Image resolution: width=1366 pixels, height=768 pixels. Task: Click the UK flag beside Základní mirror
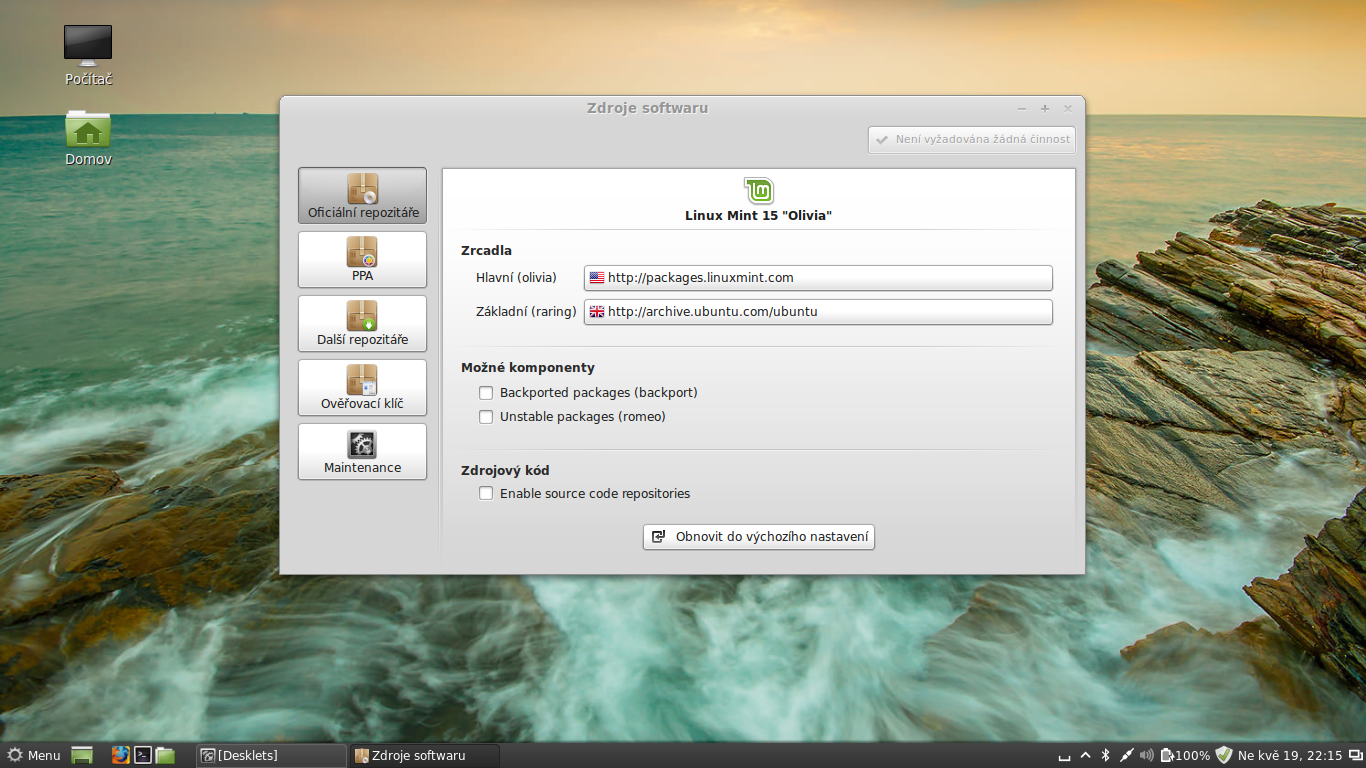click(596, 311)
